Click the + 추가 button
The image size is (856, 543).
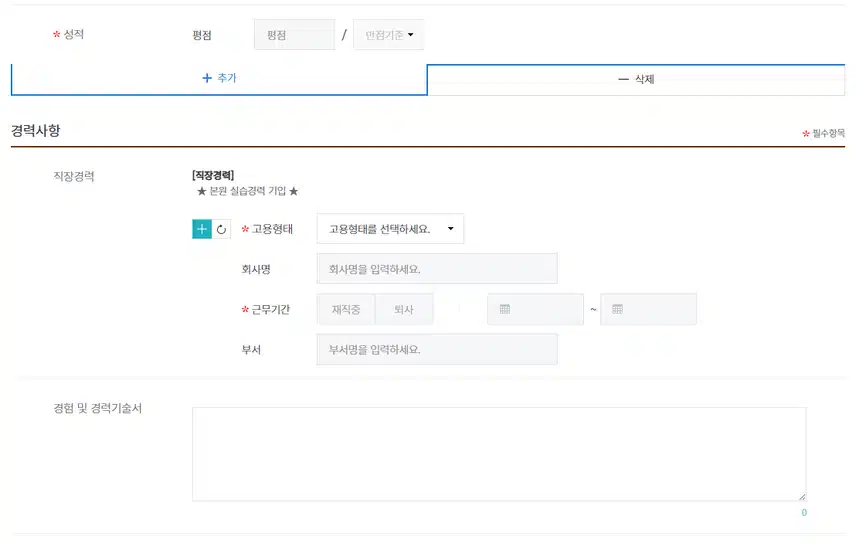[x=219, y=79]
